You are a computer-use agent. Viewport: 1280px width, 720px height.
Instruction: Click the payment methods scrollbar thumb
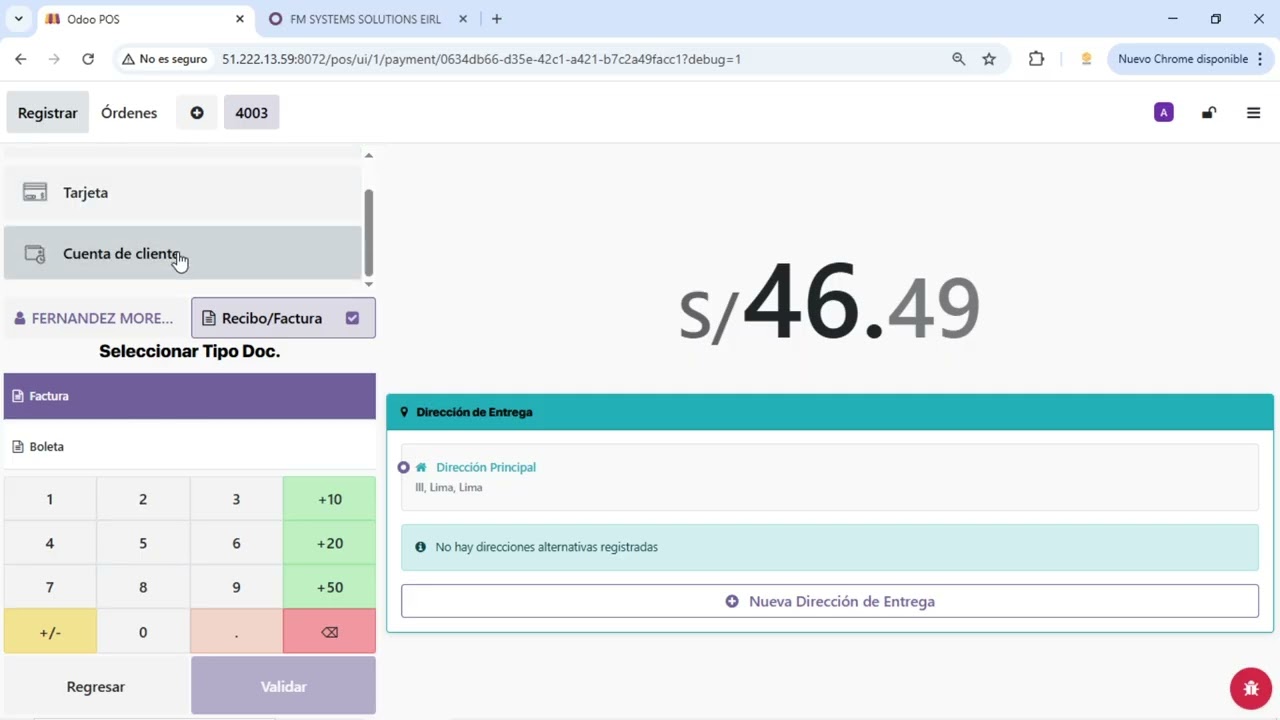[x=368, y=232]
